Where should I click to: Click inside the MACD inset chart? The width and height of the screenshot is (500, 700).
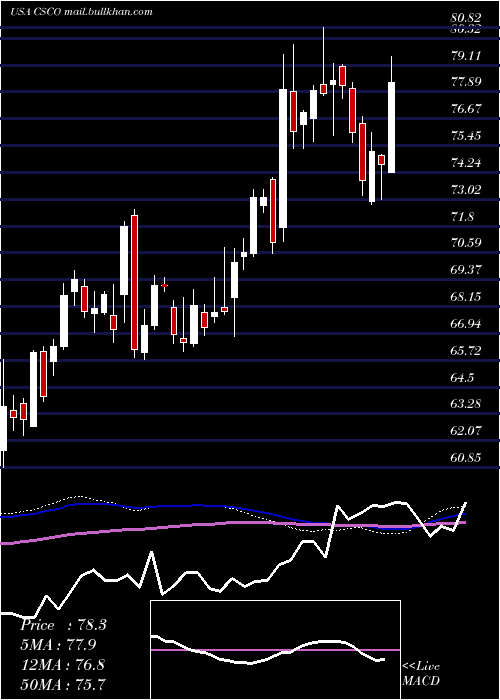coord(275,650)
